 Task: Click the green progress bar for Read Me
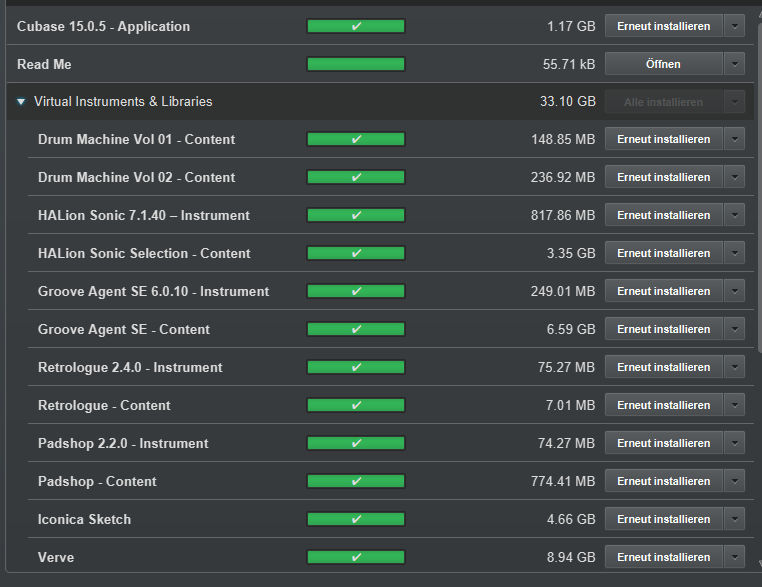(355, 64)
